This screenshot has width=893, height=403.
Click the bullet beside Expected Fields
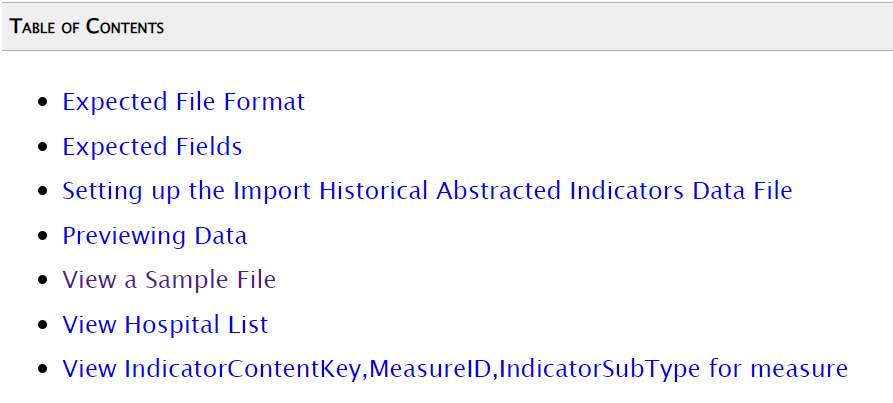coord(42,147)
